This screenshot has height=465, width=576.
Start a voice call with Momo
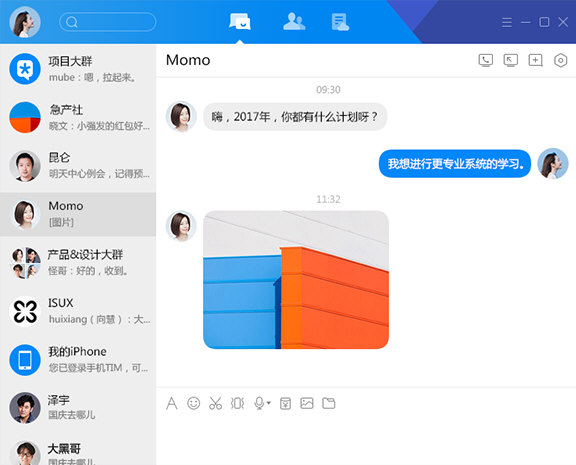pyautogui.click(x=486, y=60)
